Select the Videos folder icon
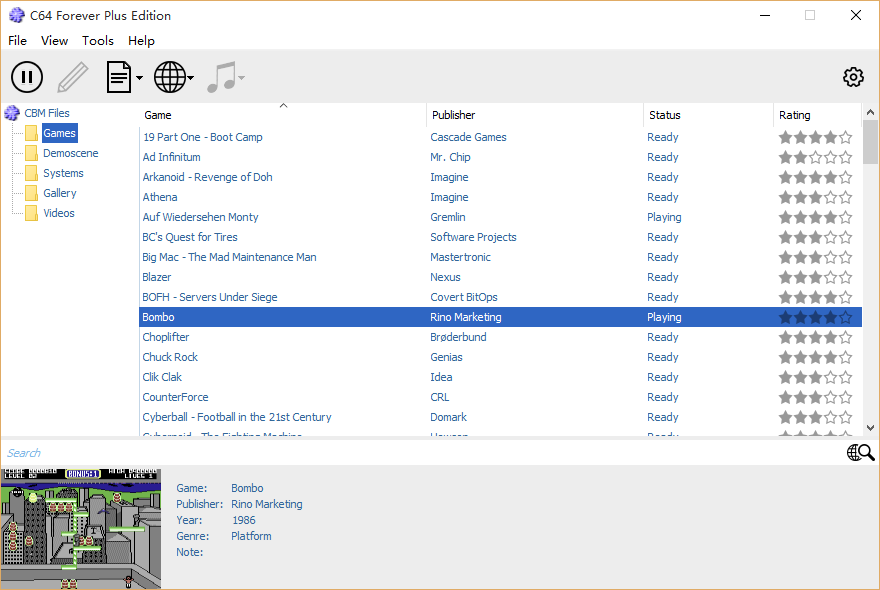The image size is (880, 590). [x=31, y=213]
